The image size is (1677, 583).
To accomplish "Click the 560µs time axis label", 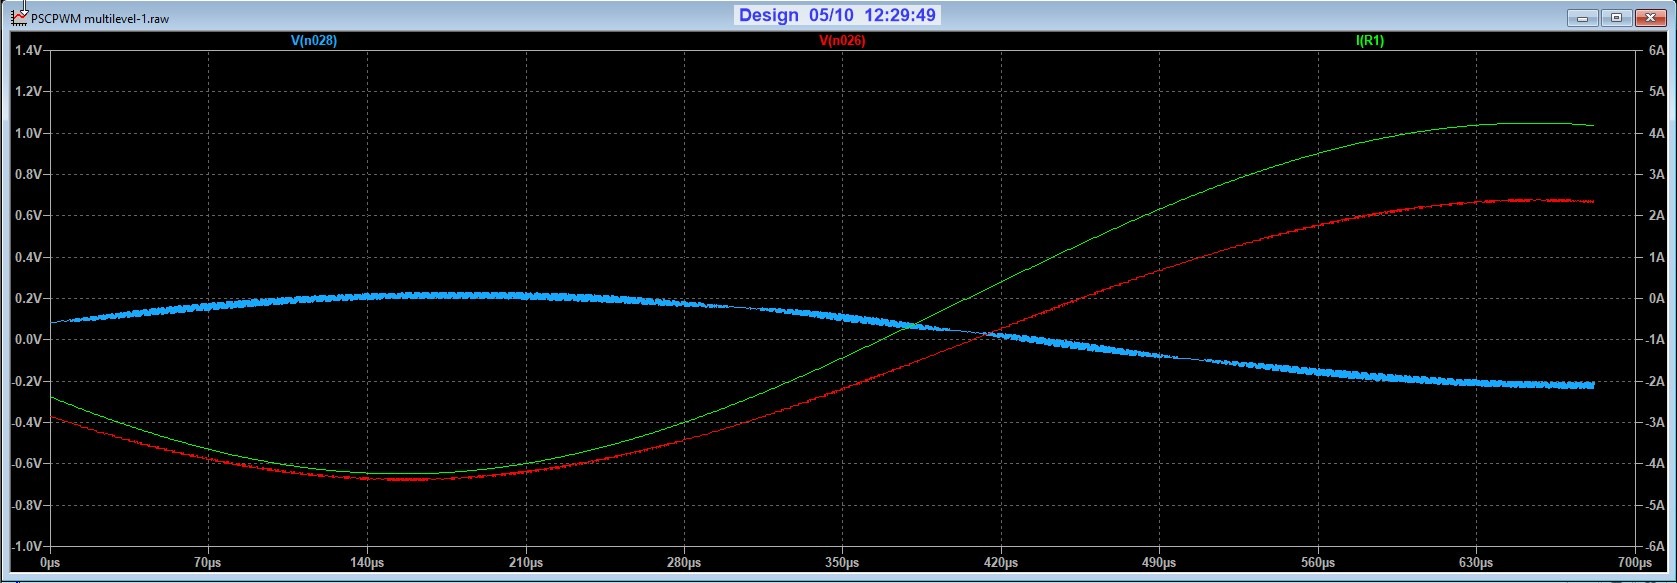I will (1318, 563).
